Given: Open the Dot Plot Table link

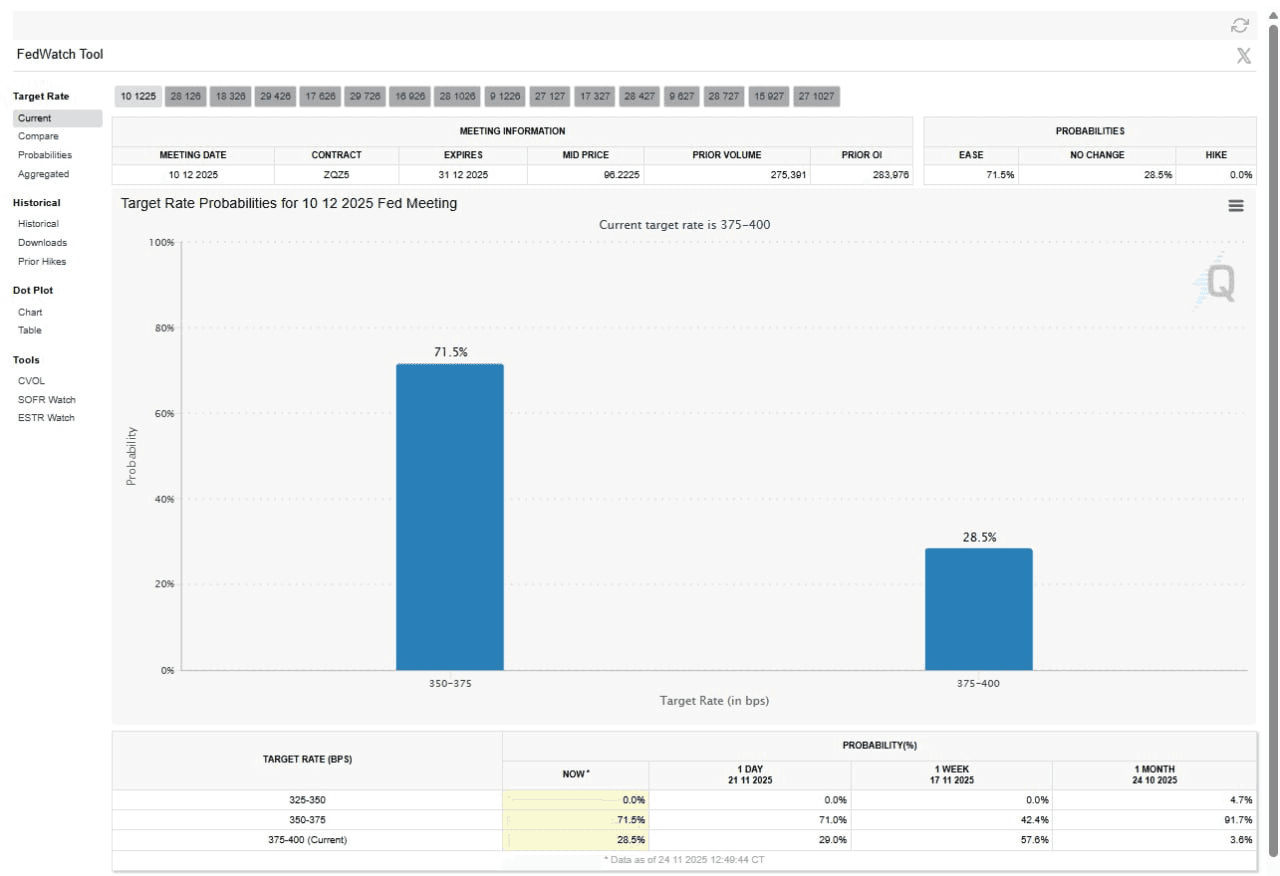Looking at the screenshot, I should click(x=30, y=330).
